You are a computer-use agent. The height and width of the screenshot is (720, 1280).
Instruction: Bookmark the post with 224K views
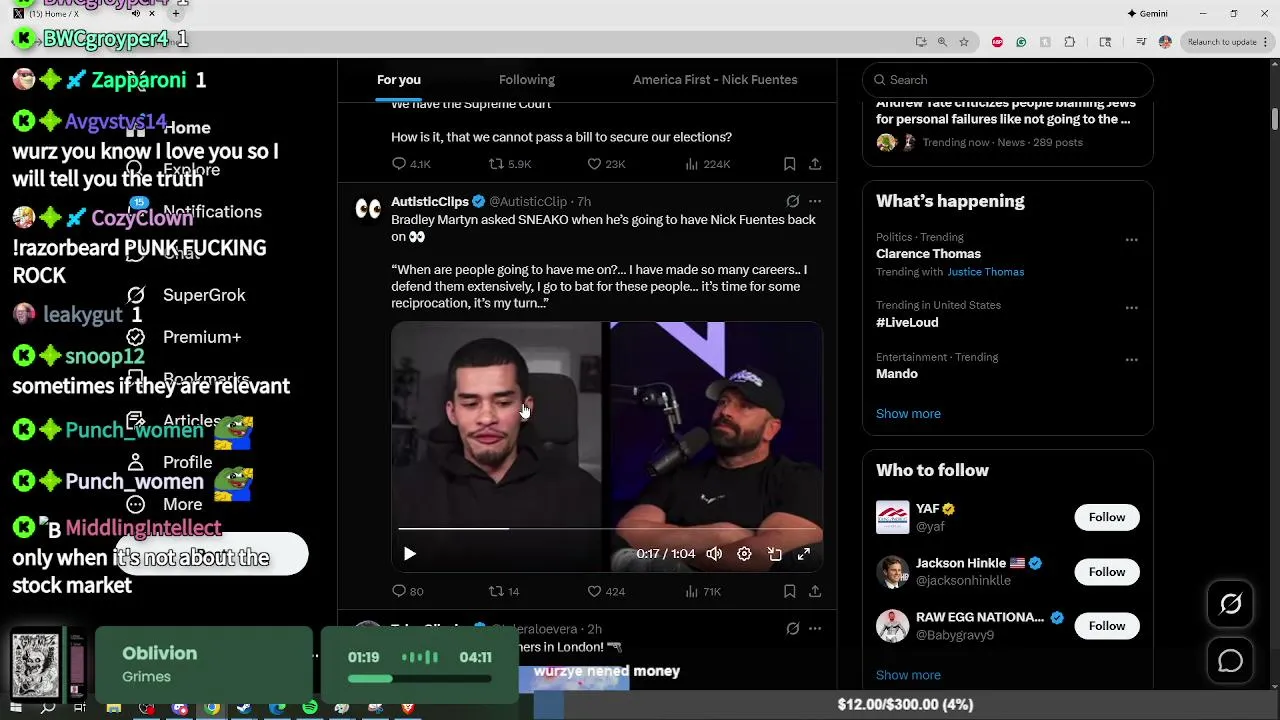789,164
